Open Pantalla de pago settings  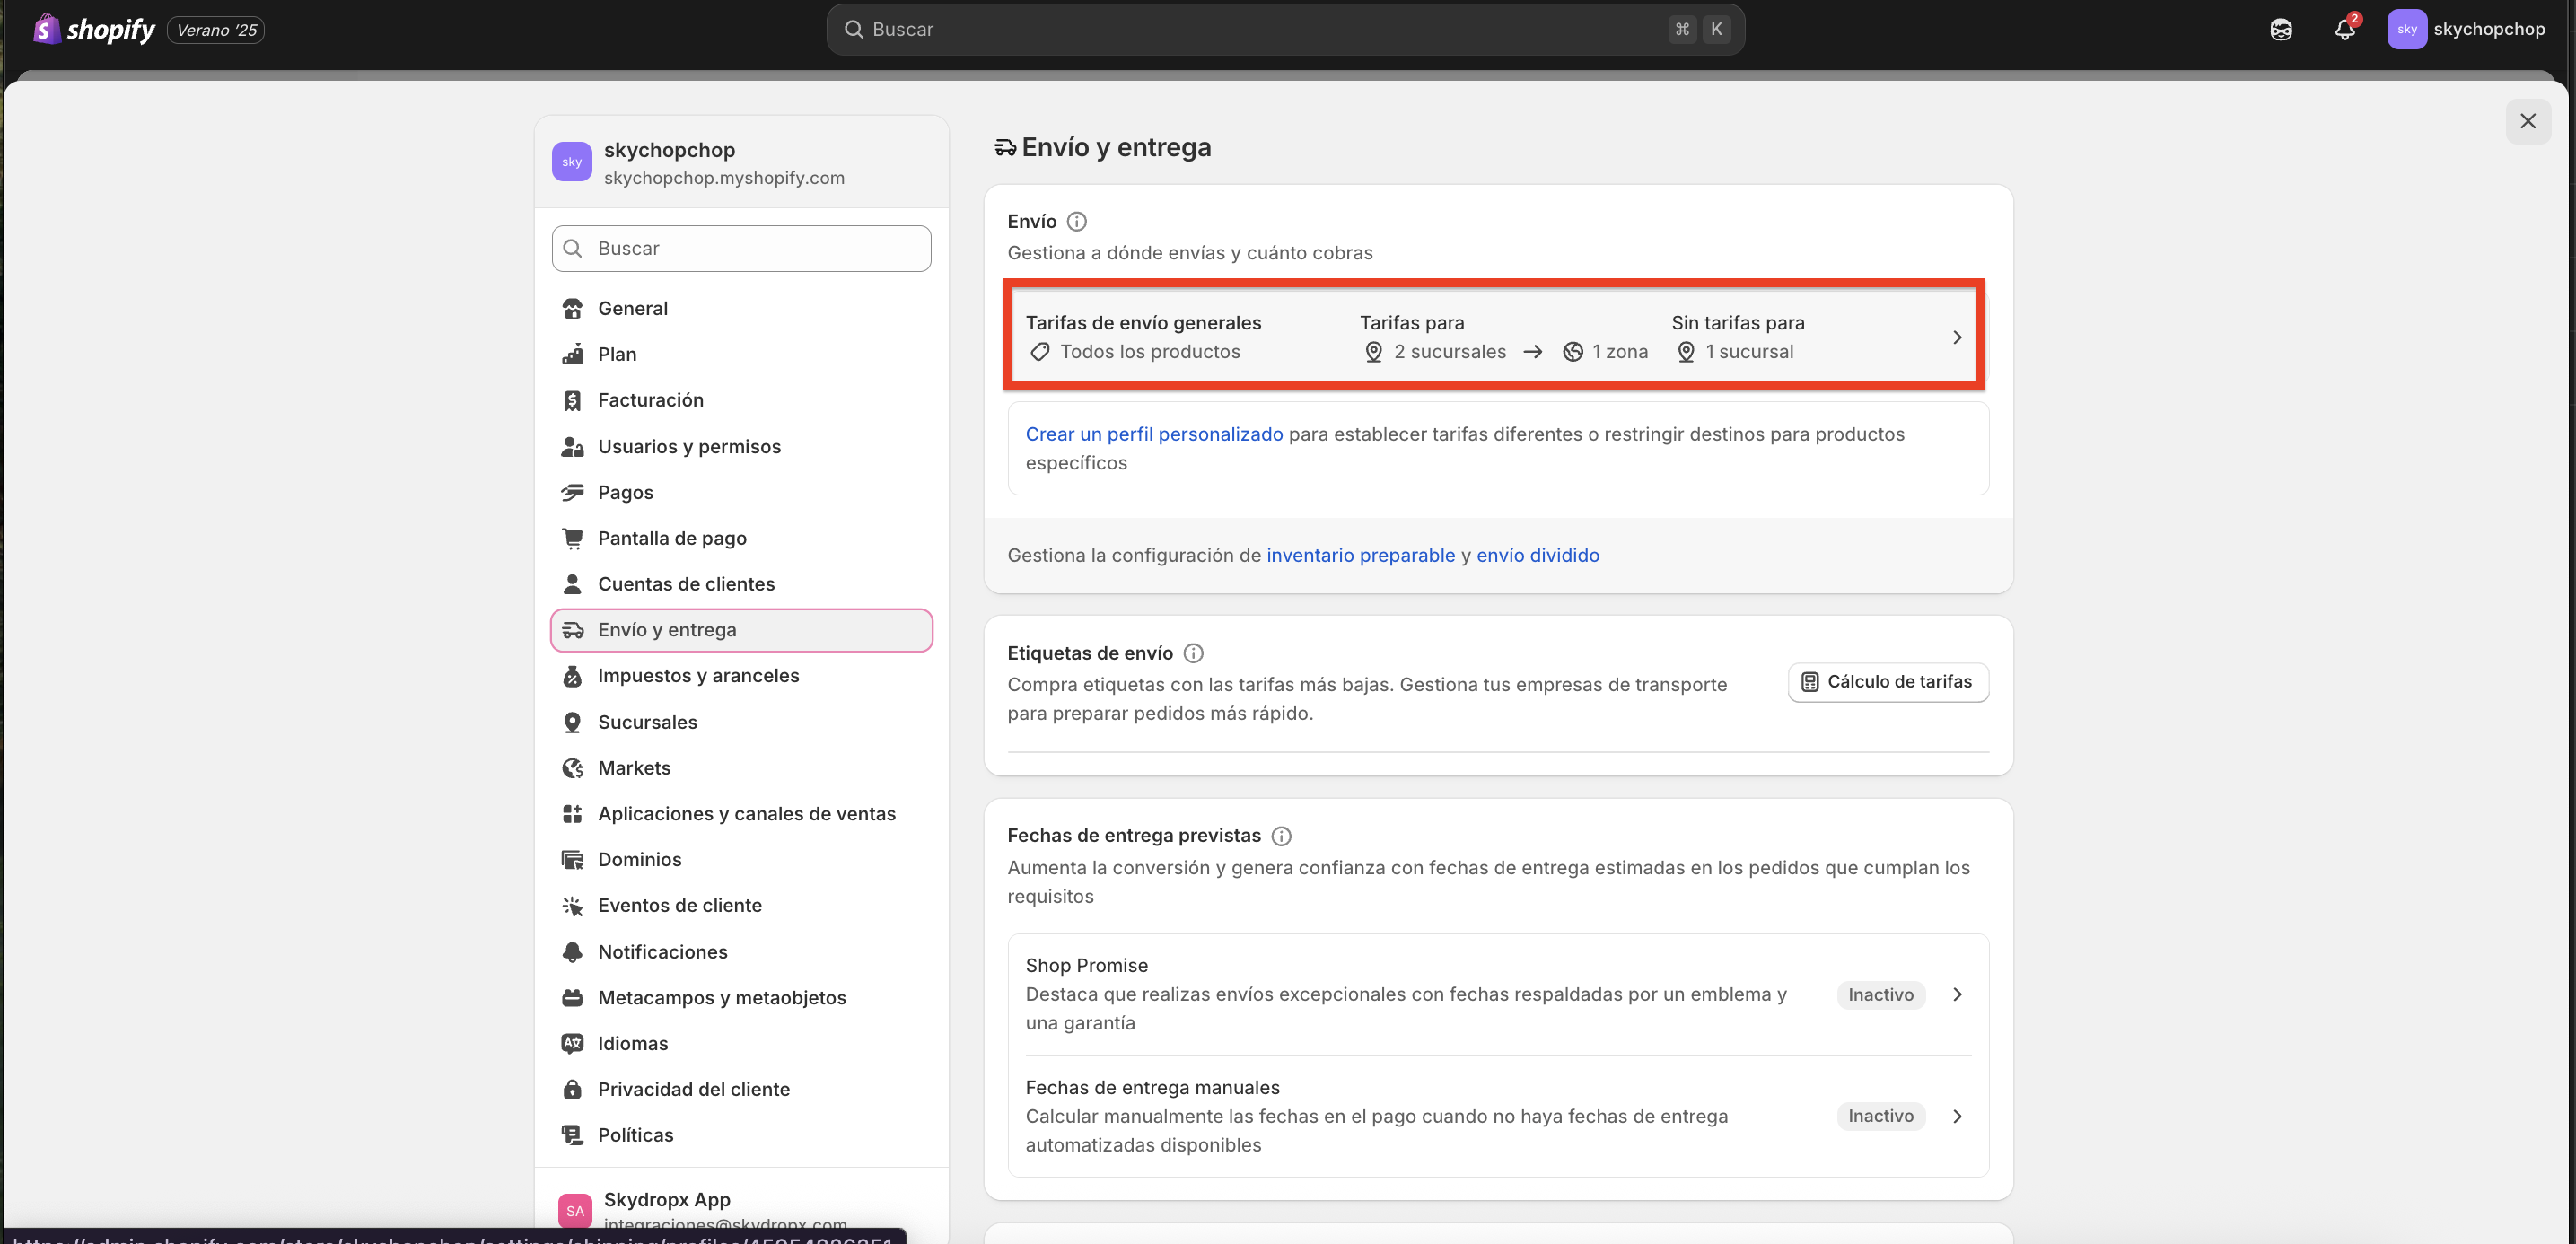[741, 538]
